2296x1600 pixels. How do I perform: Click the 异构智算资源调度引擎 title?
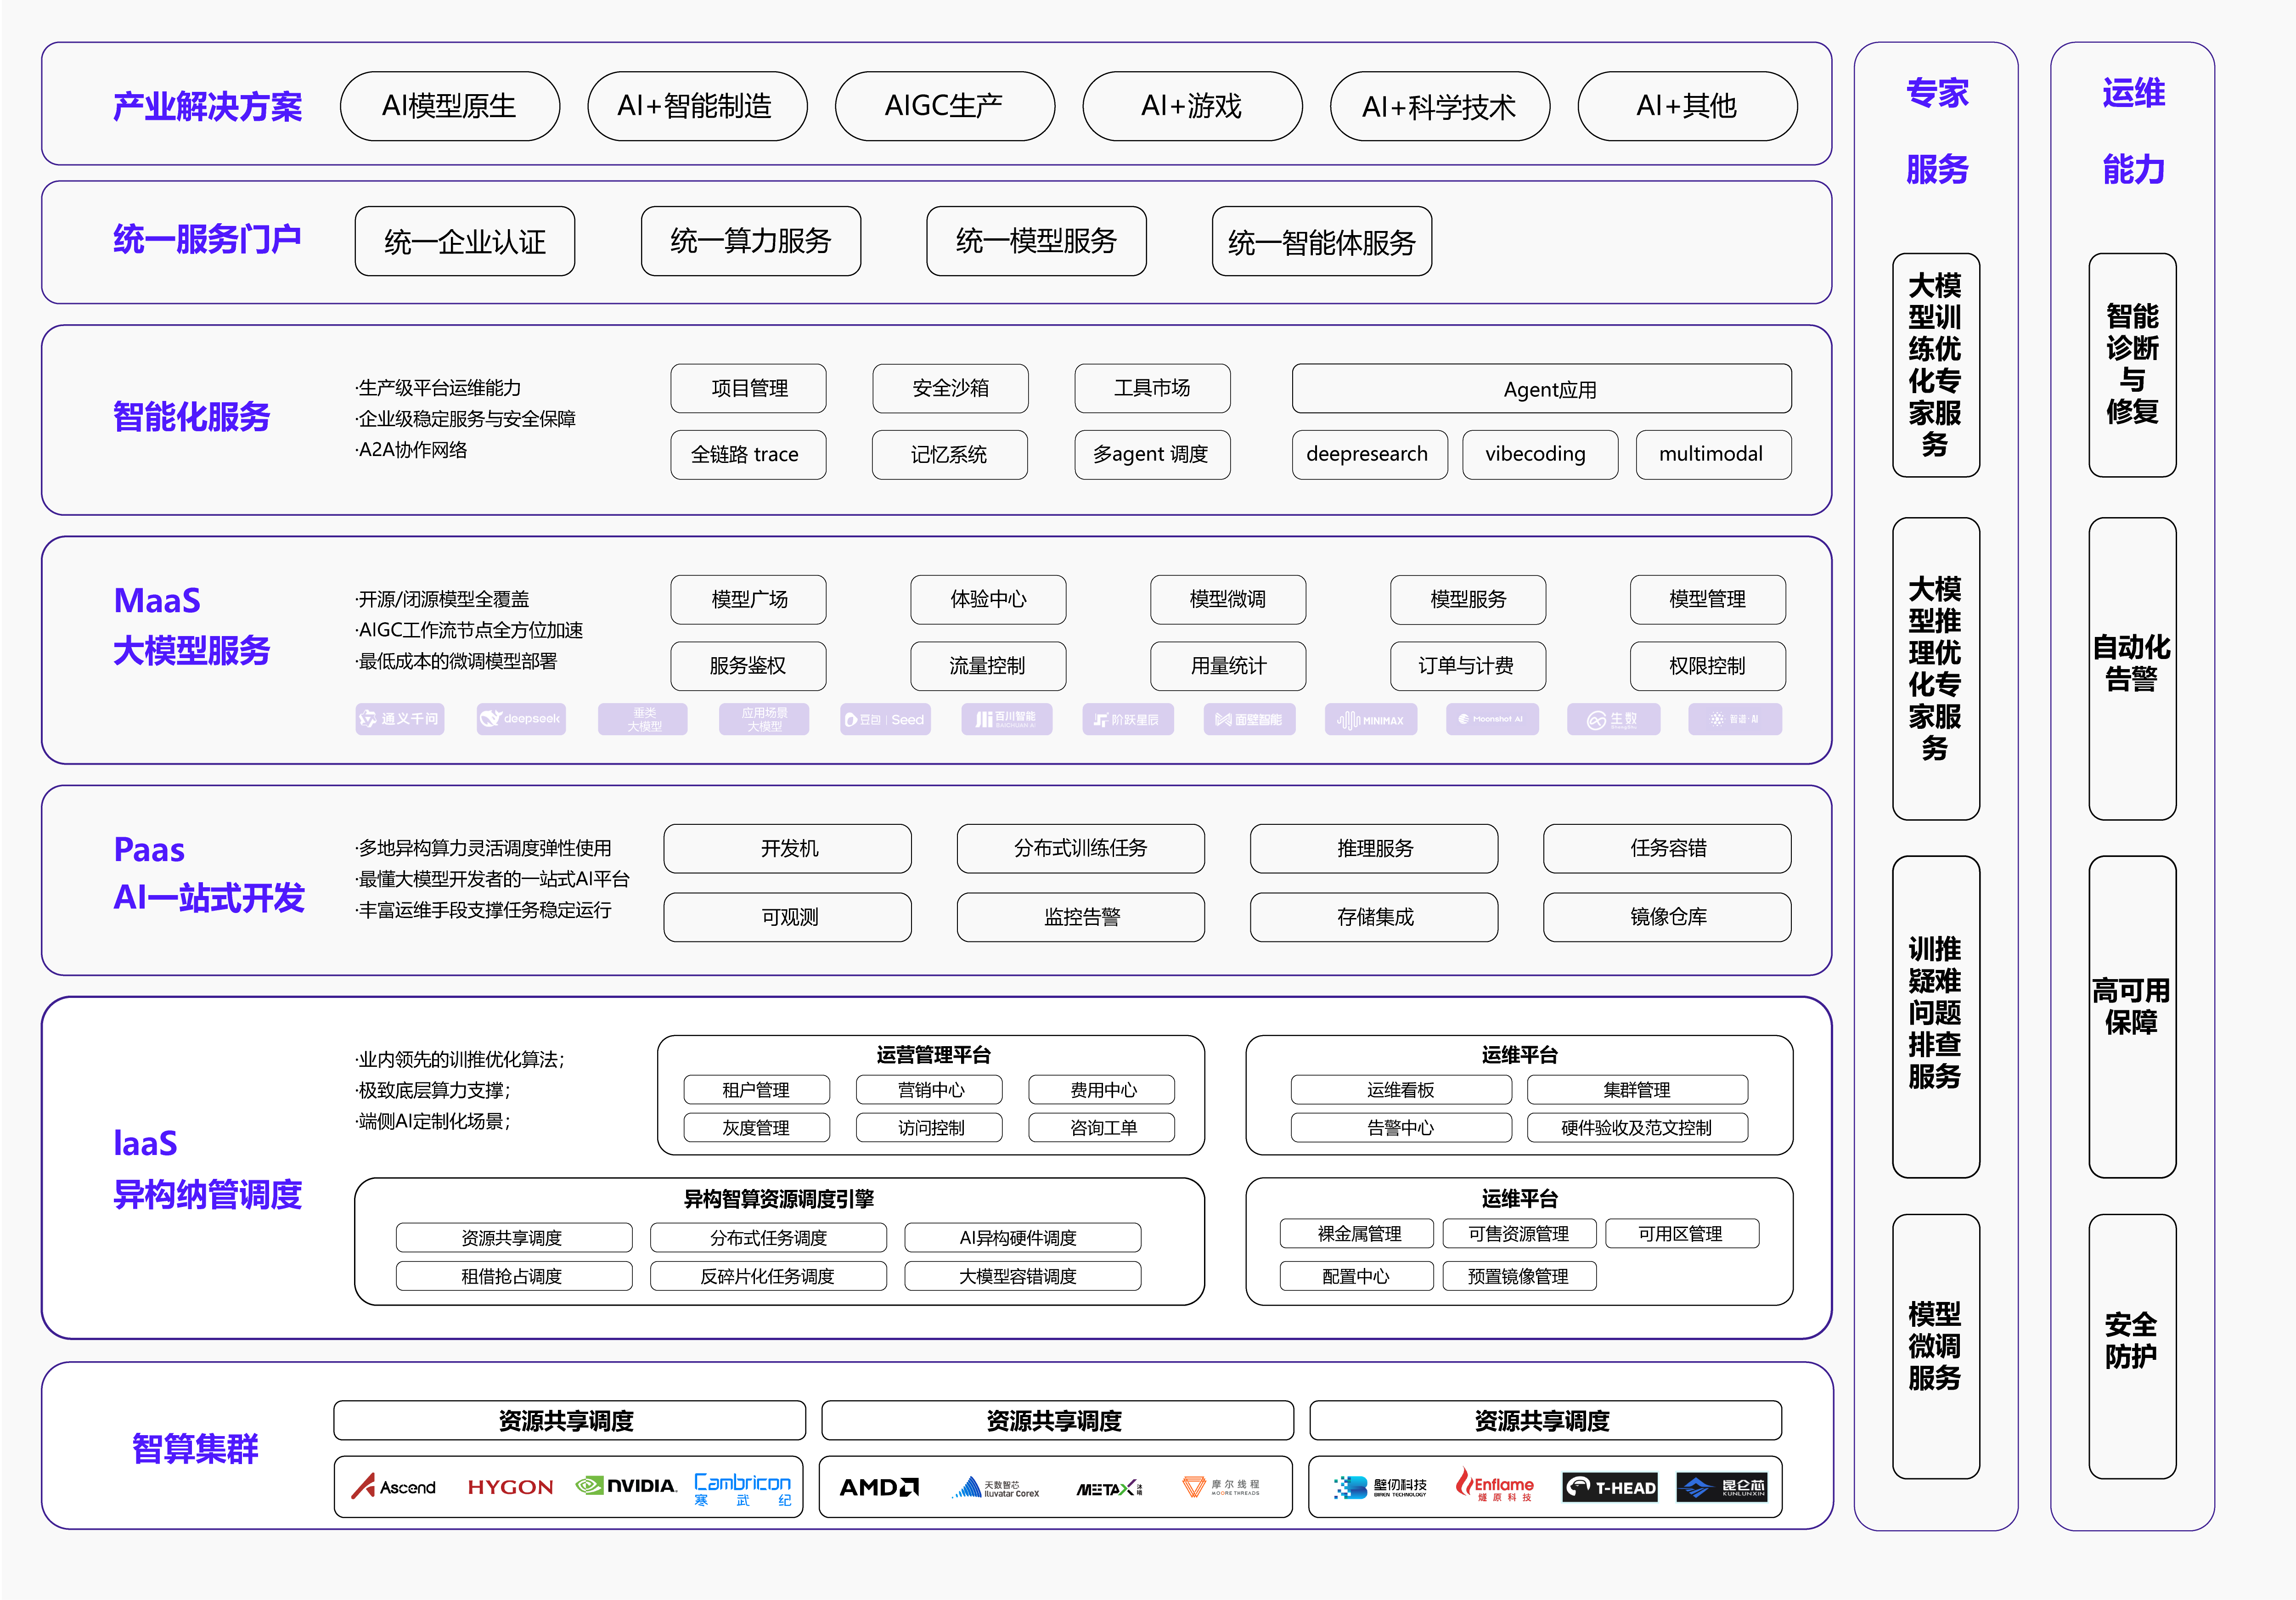pos(779,1199)
